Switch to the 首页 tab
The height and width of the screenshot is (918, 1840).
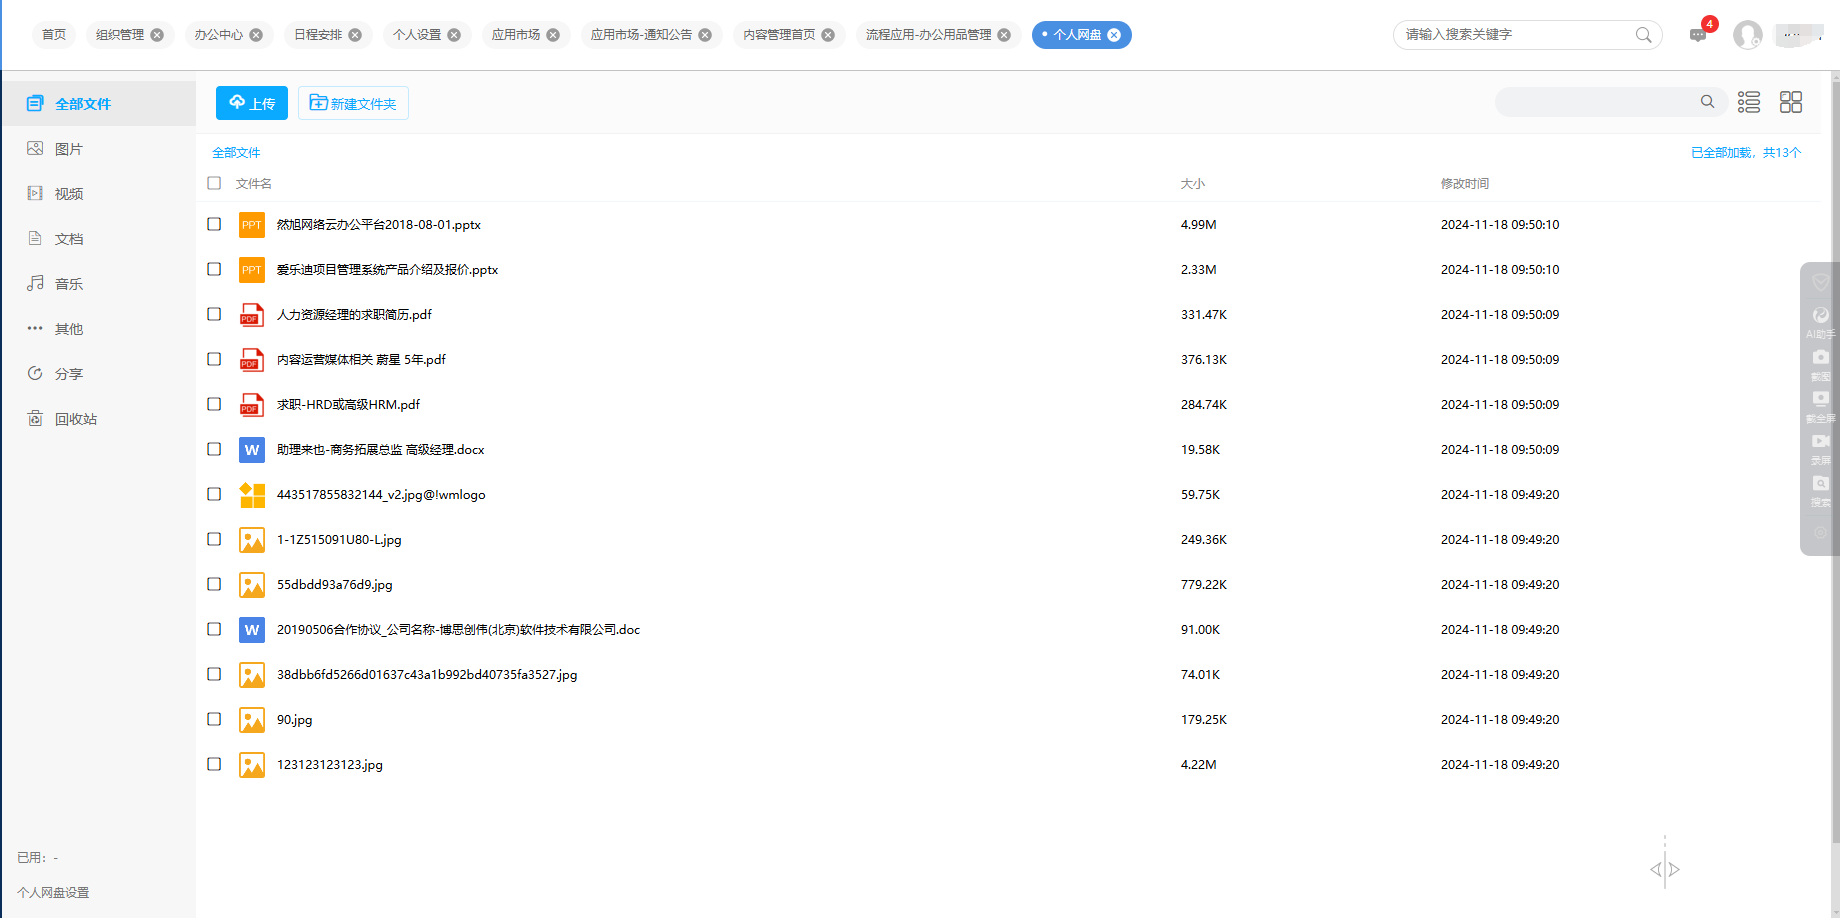click(54, 35)
